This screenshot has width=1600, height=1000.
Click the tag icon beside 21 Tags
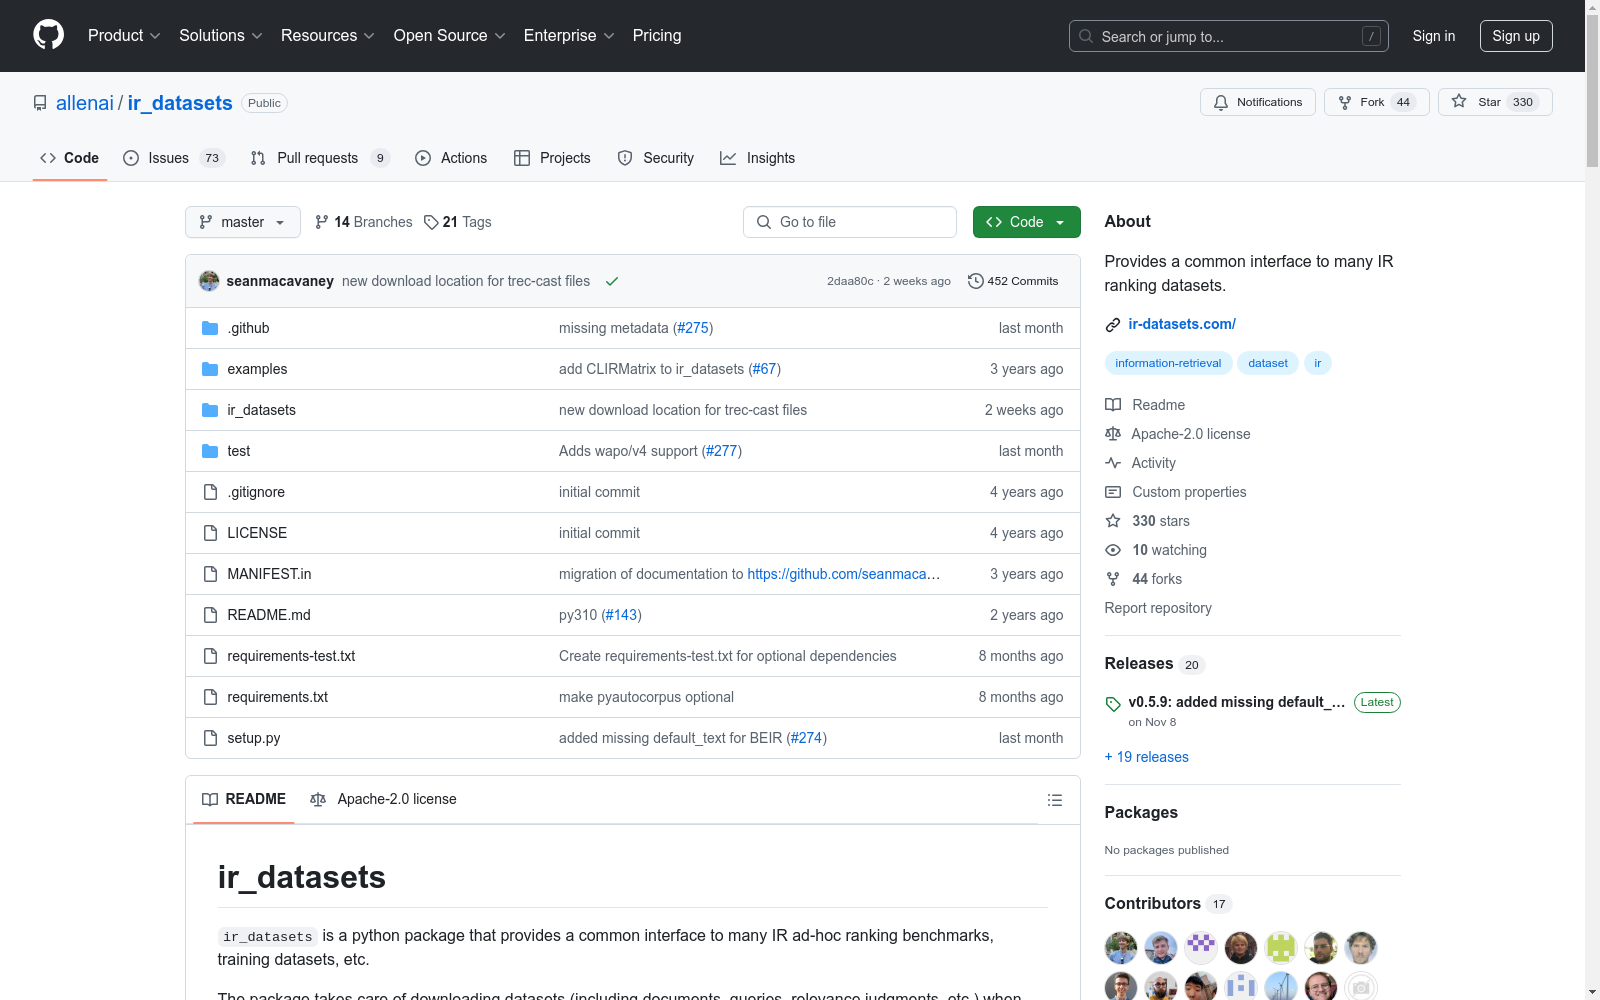tap(431, 222)
